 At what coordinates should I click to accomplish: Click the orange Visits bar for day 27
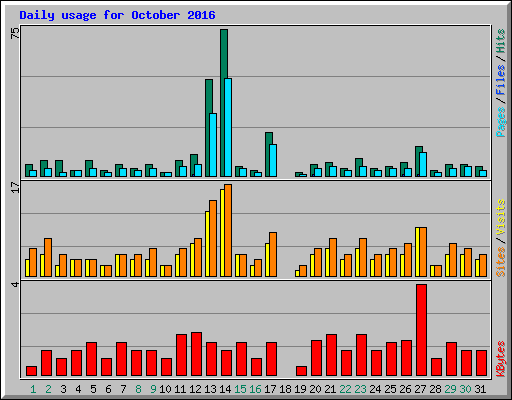coord(423,252)
